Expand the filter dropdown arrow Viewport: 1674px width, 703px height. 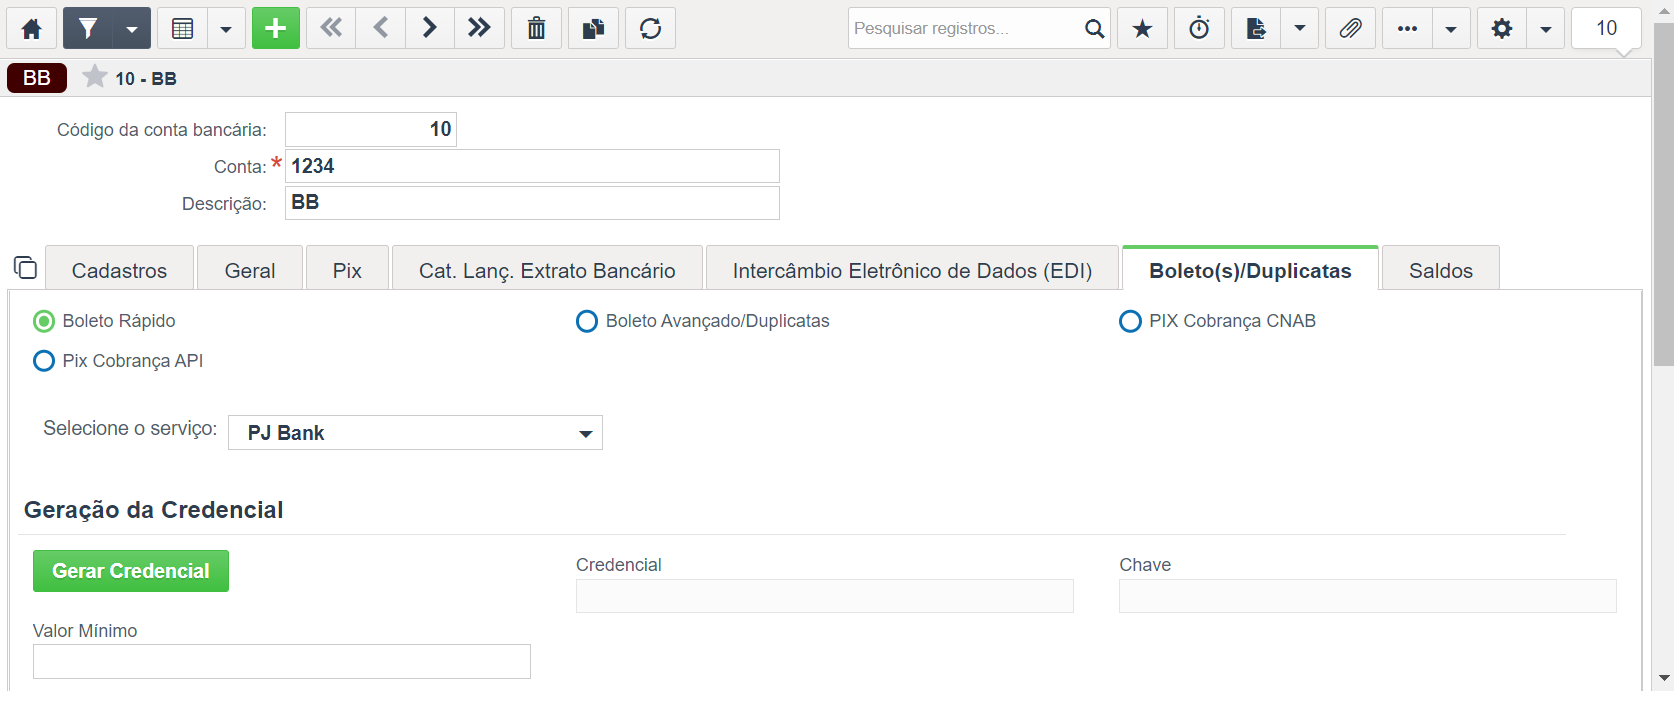click(x=132, y=28)
